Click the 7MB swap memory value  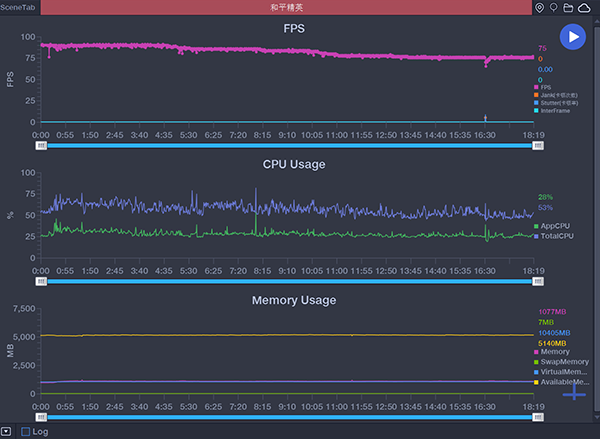546,322
